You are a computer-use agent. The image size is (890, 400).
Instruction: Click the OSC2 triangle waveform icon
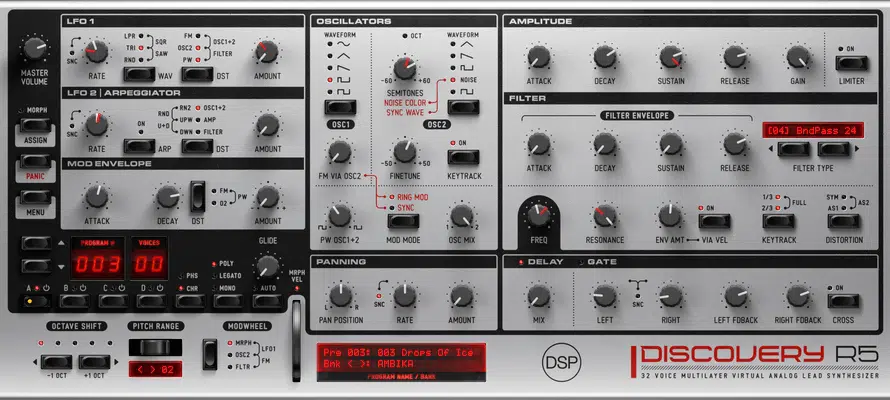pos(467,44)
